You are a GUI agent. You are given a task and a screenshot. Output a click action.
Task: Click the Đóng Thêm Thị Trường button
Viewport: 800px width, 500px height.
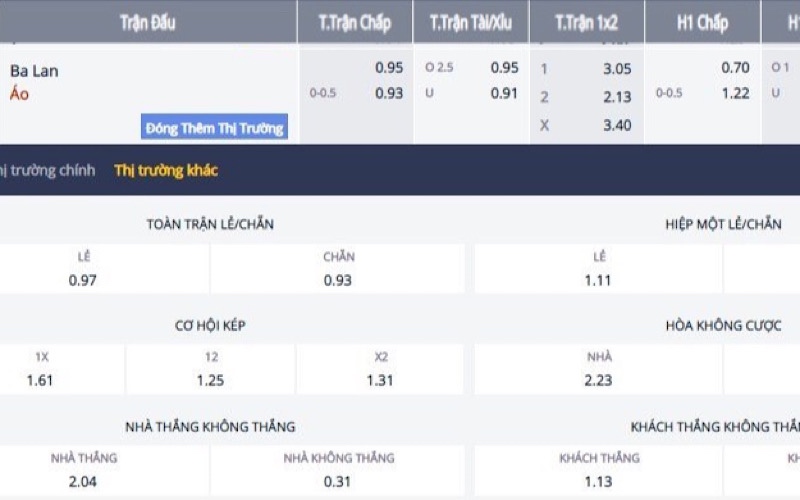(214, 128)
